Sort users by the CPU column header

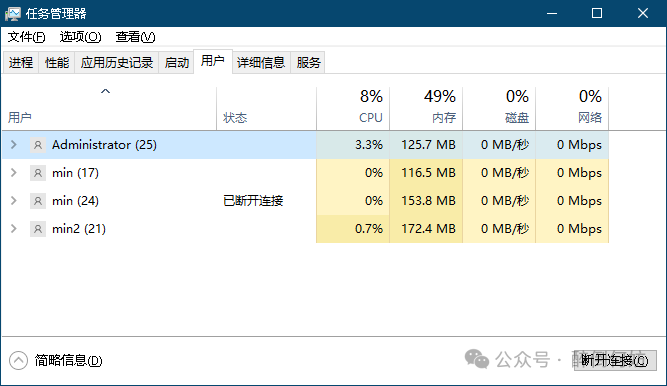[x=353, y=109]
